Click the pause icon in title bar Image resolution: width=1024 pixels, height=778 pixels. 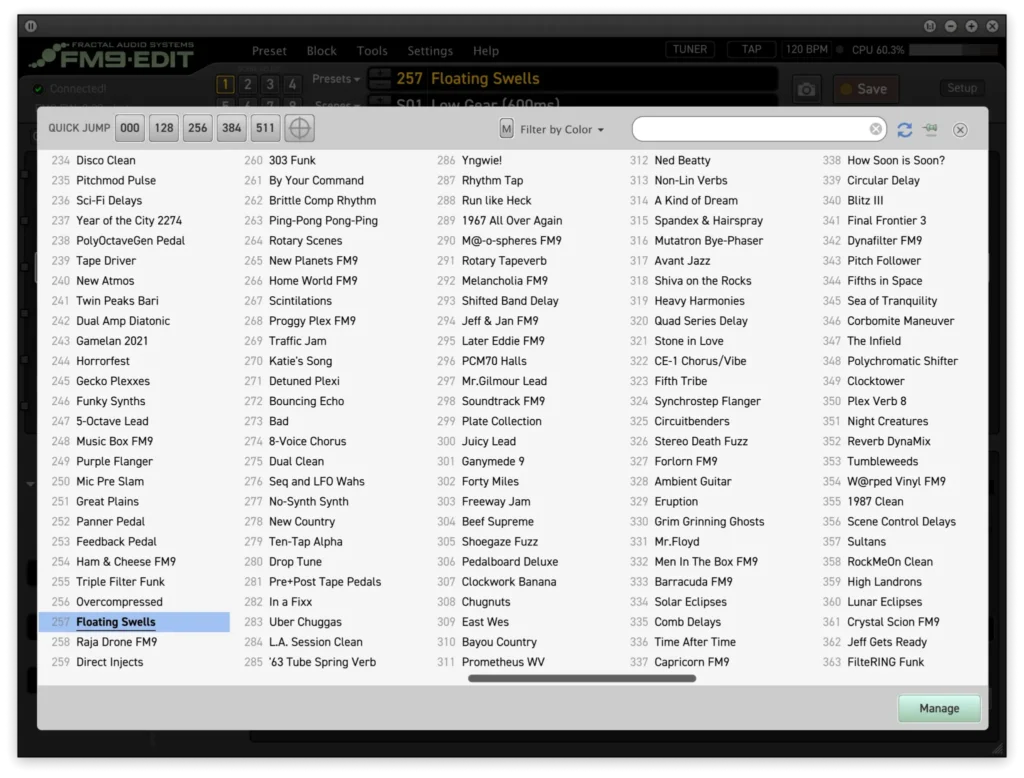click(31, 26)
